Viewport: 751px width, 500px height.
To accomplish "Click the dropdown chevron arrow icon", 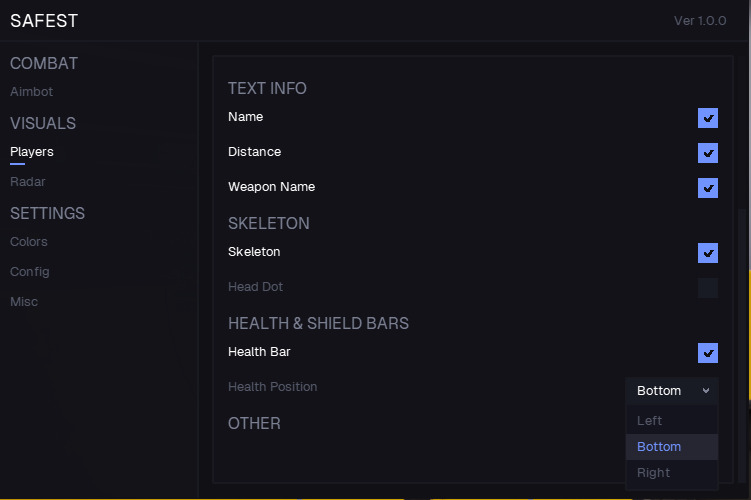I will point(706,391).
